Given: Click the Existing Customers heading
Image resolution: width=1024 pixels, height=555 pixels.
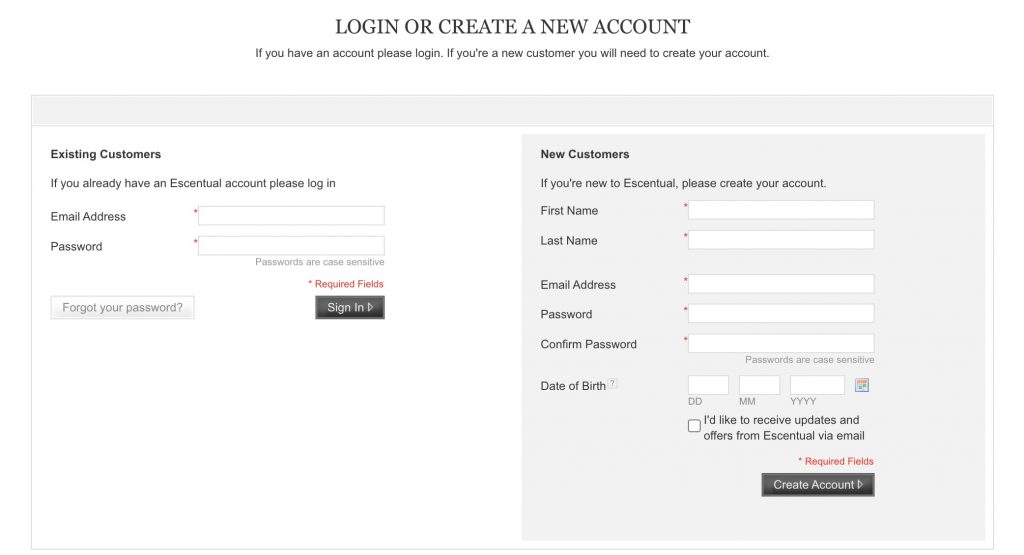Looking at the screenshot, I should point(106,154).
